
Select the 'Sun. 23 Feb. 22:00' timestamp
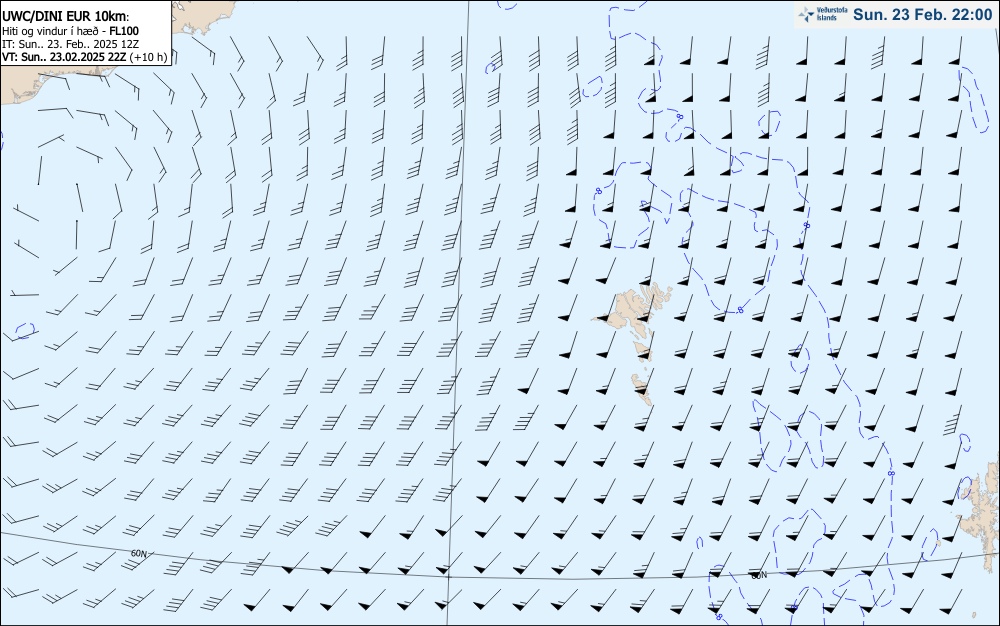pos(922,15)
